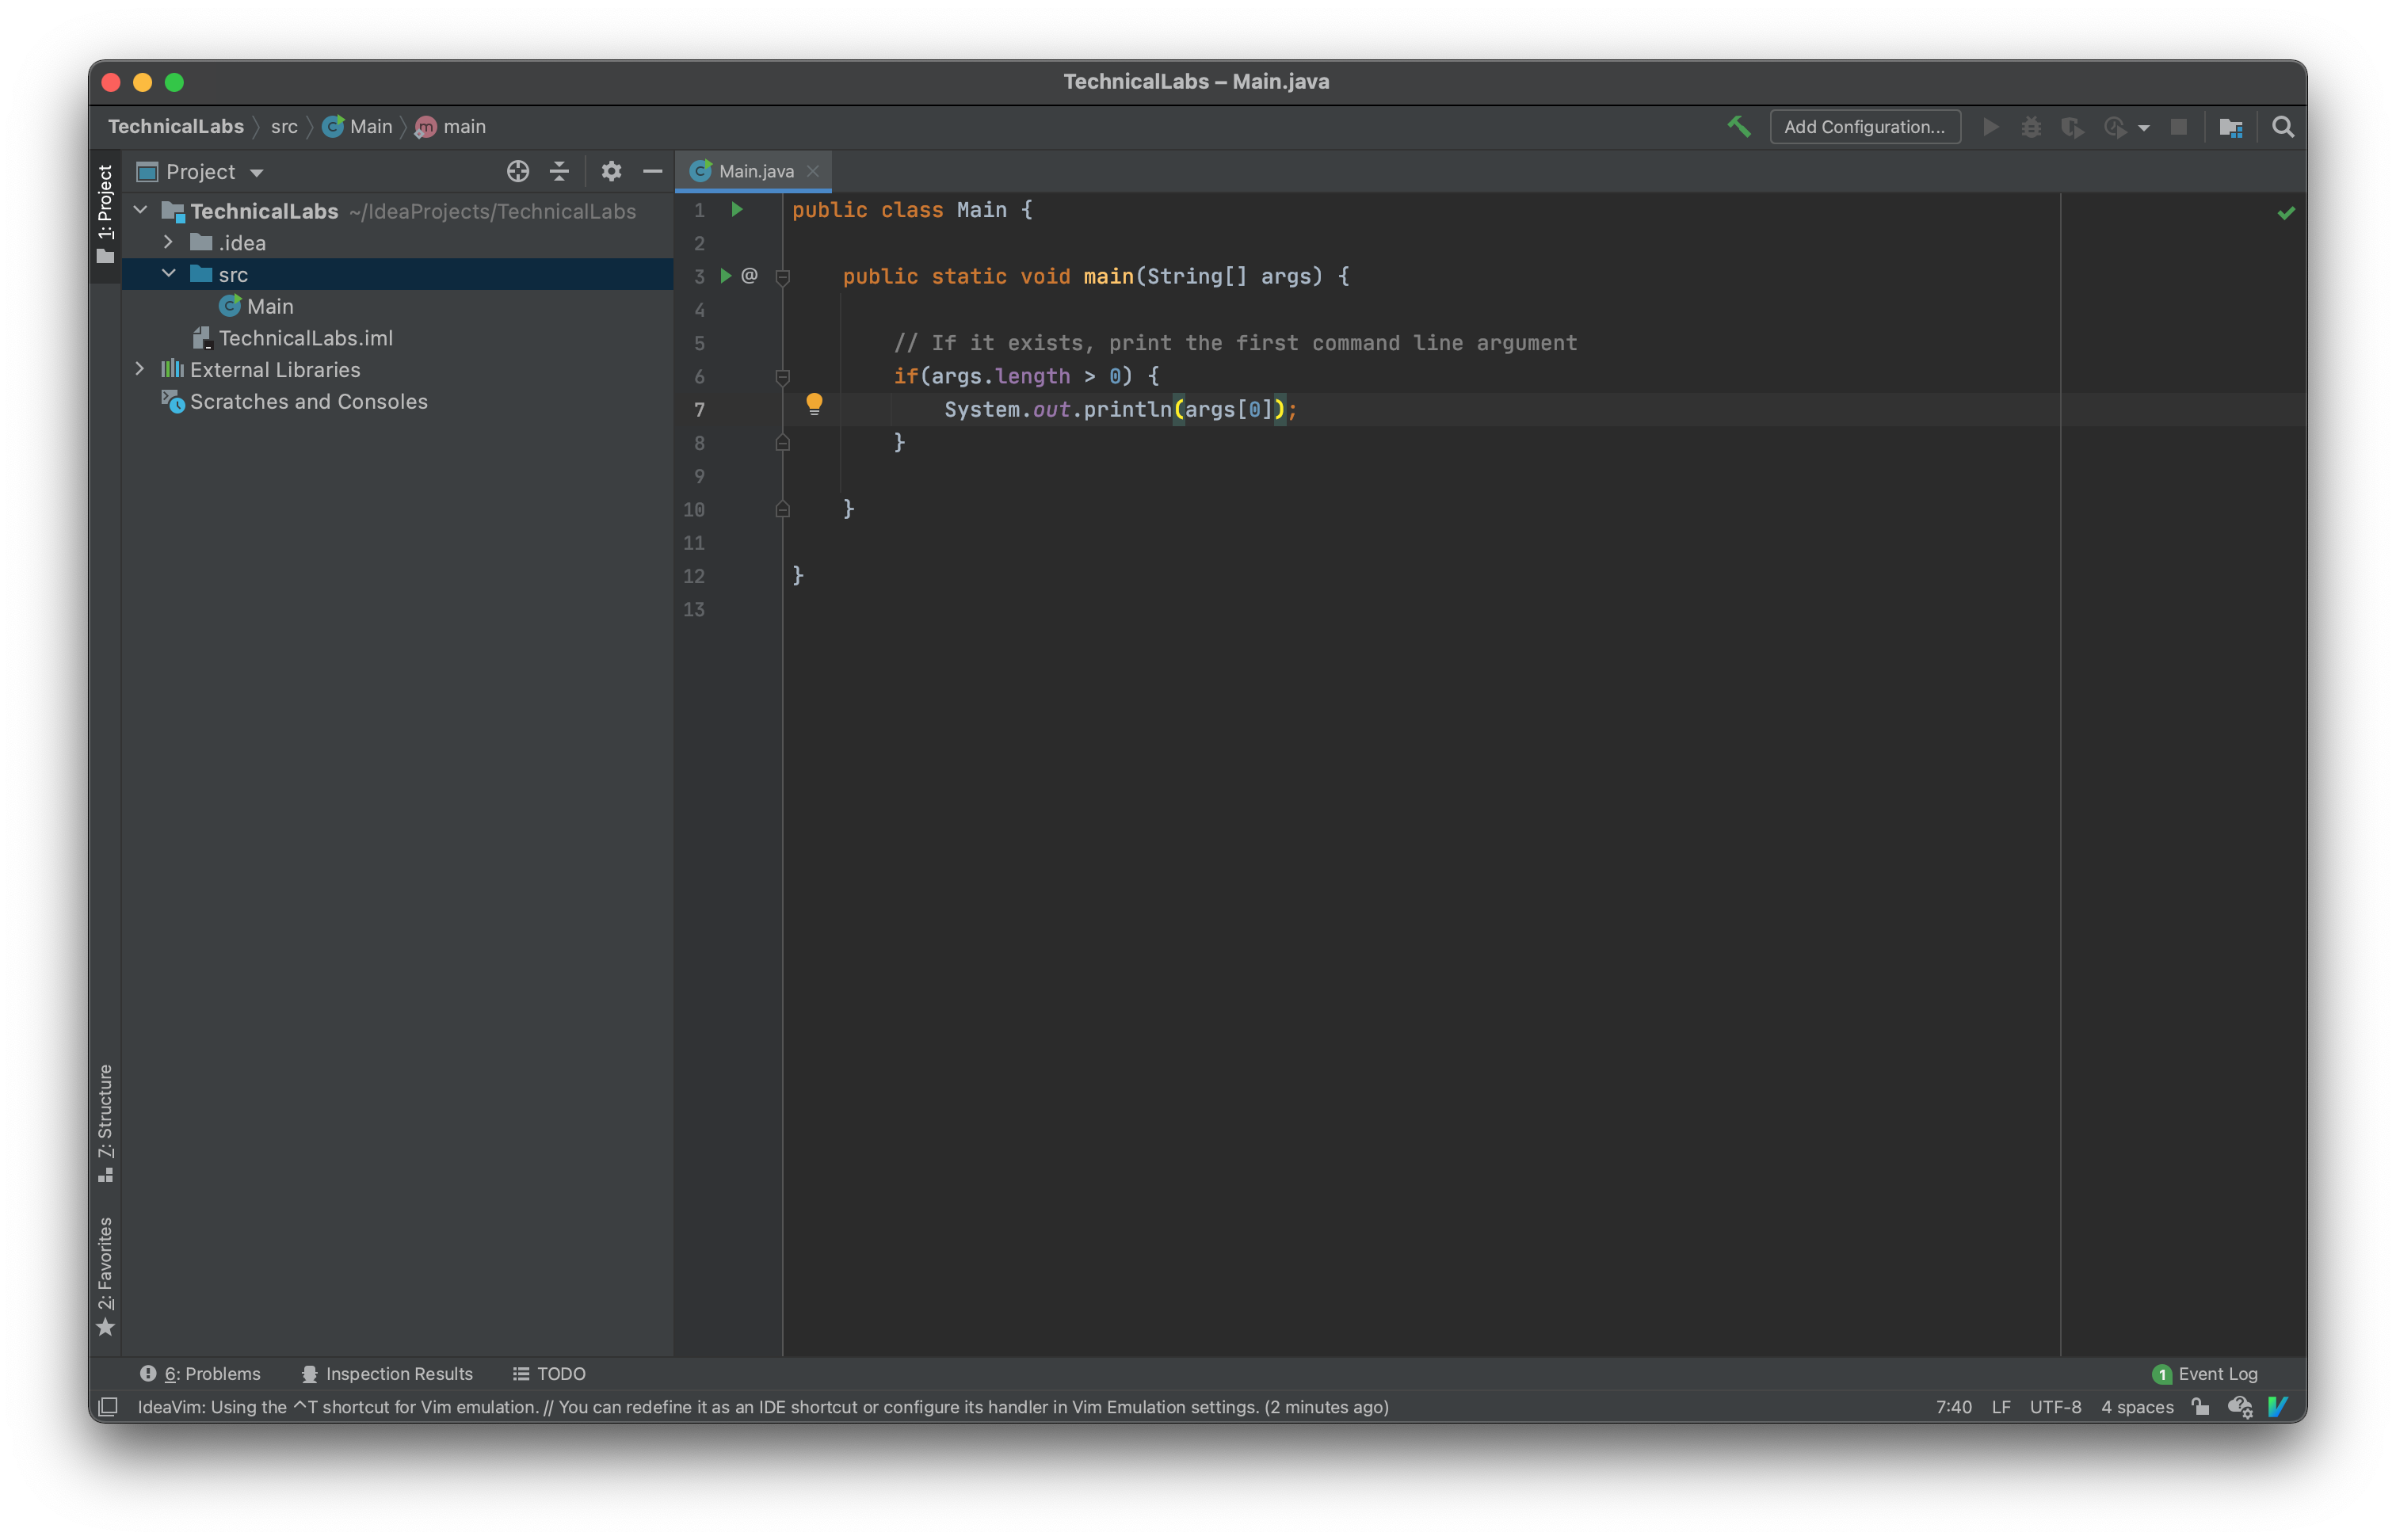Click Add Configuration button
This screenshot has width=2396, height=1540.
[x=1864, y=127]
